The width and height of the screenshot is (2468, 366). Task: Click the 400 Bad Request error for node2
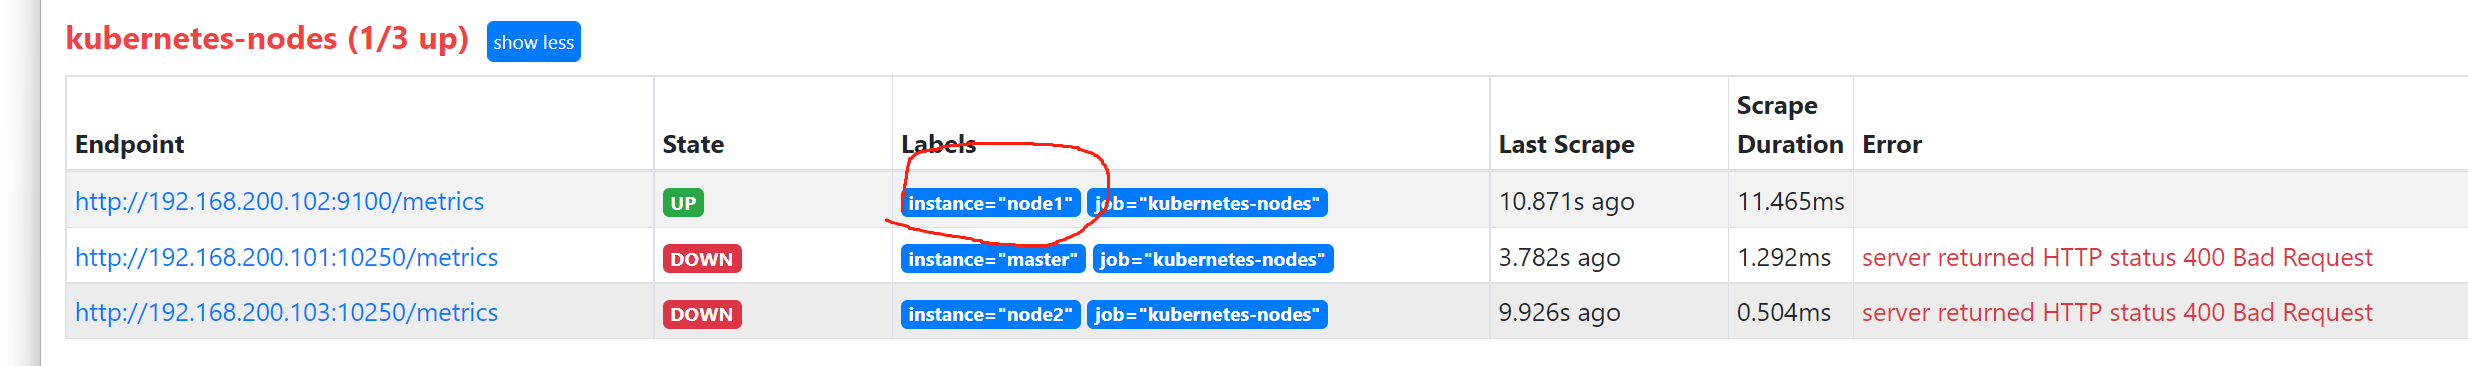(2117, 313)
